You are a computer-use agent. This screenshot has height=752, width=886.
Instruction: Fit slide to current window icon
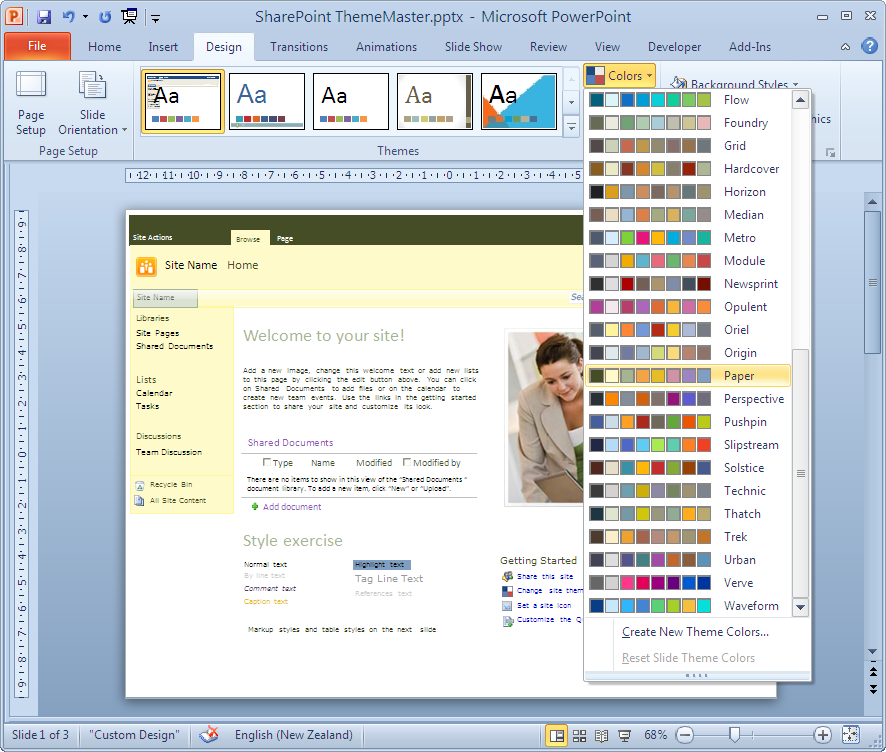pos(850,734)
